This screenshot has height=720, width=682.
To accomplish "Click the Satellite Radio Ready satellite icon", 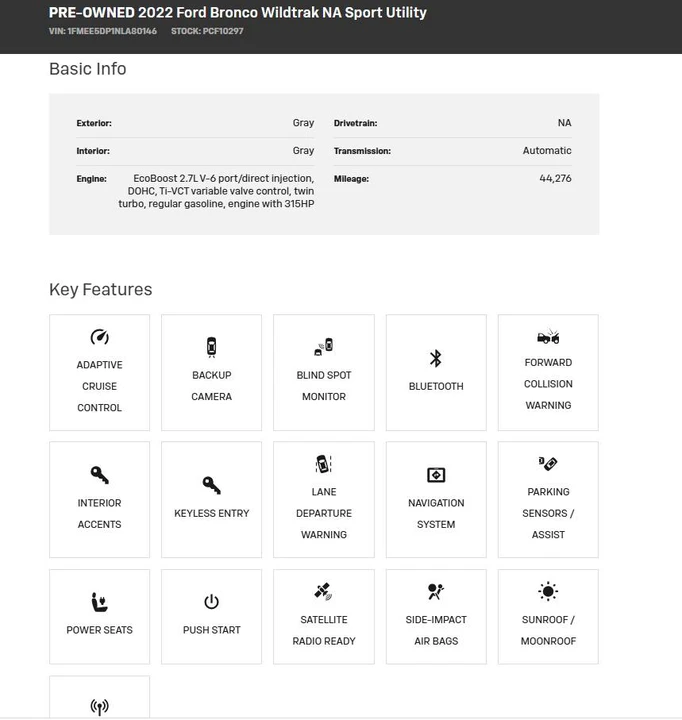I will 323,591.
